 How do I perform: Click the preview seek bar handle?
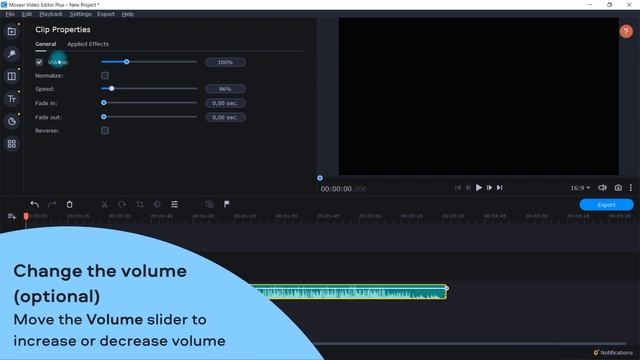point(320,178)
